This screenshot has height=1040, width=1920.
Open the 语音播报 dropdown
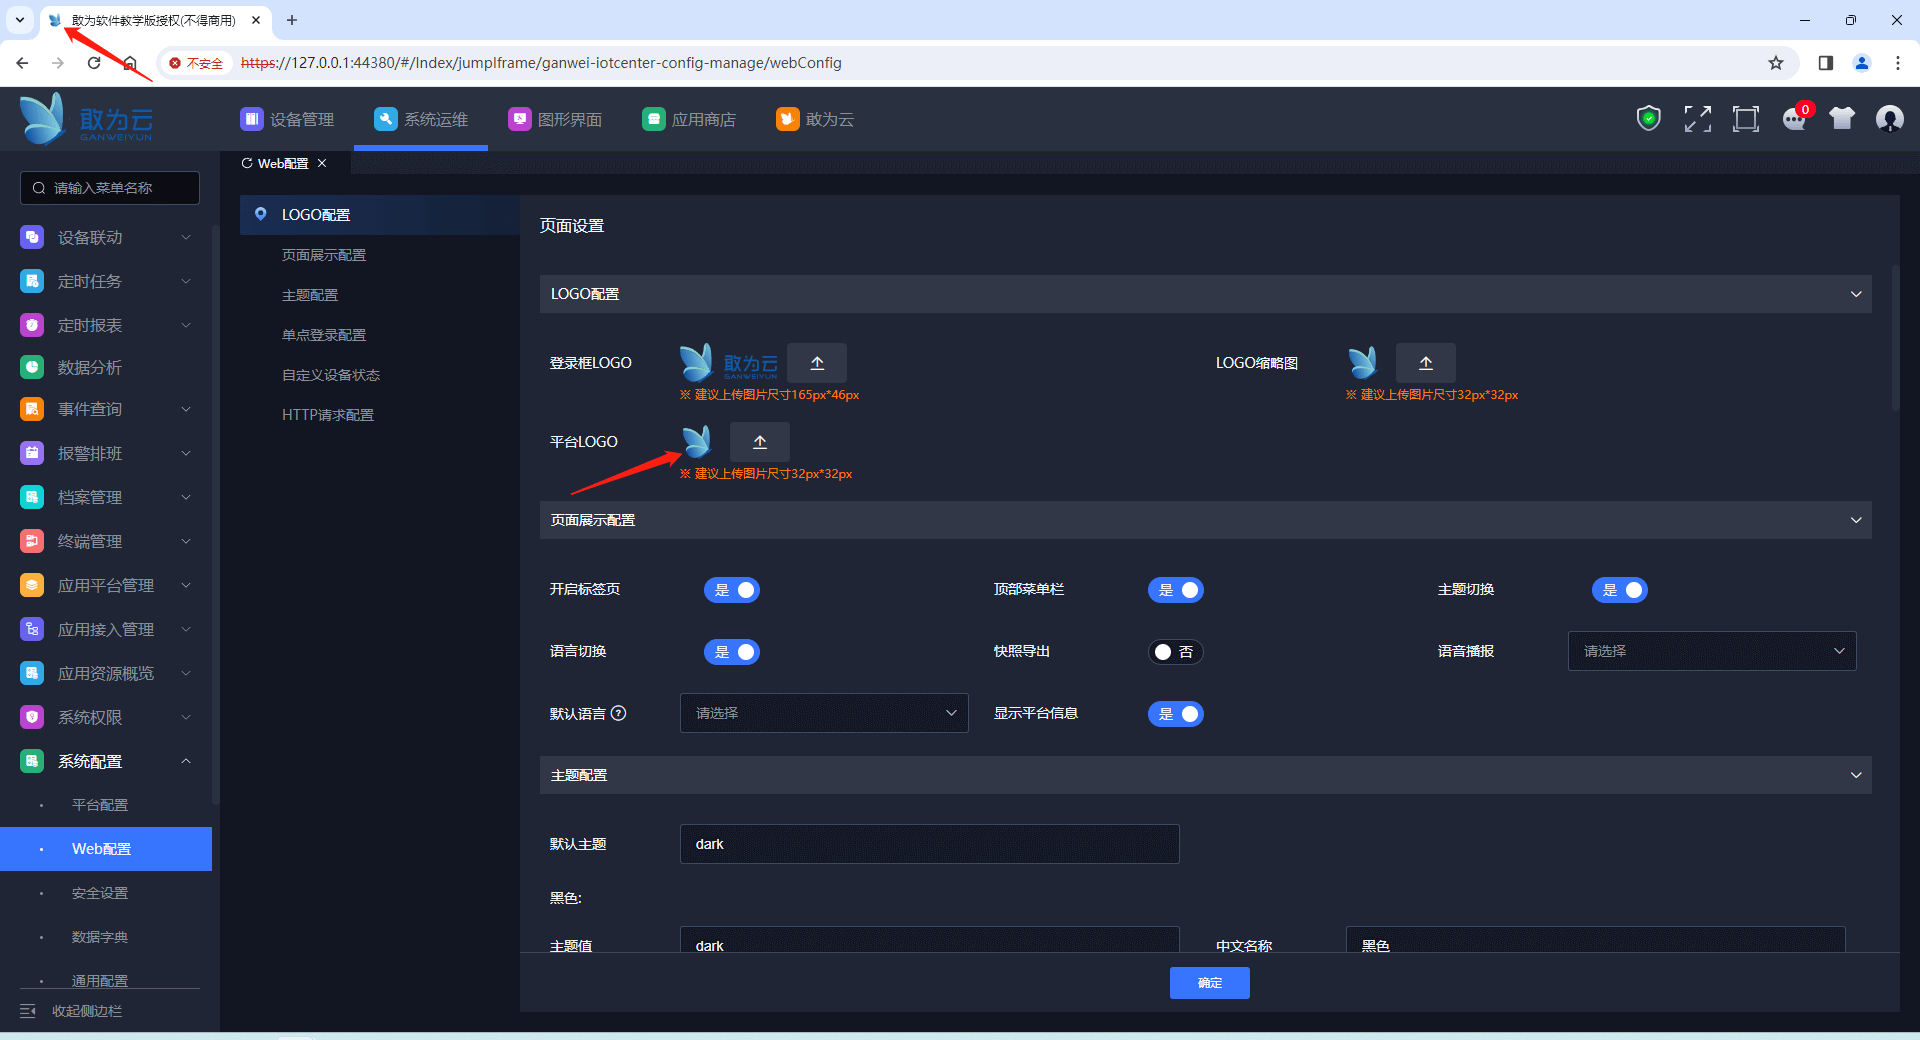(1712, 651)
